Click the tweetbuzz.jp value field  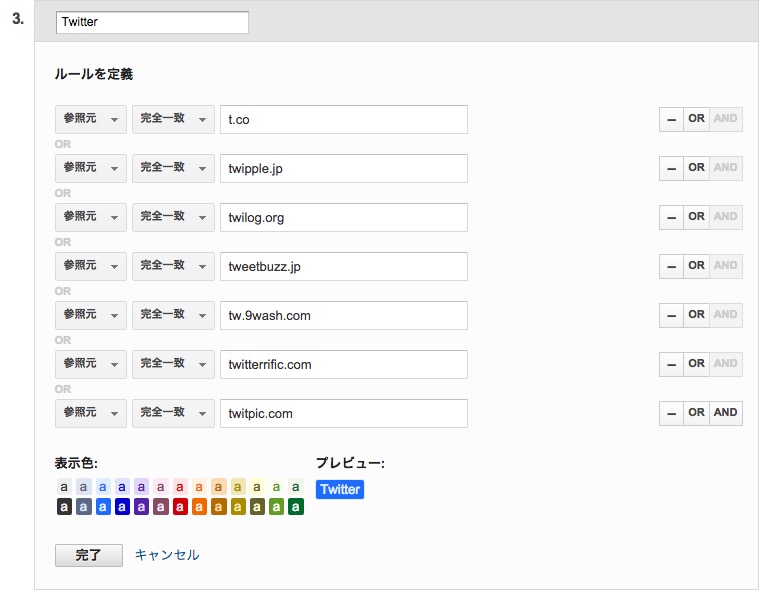tap(344, 266)
